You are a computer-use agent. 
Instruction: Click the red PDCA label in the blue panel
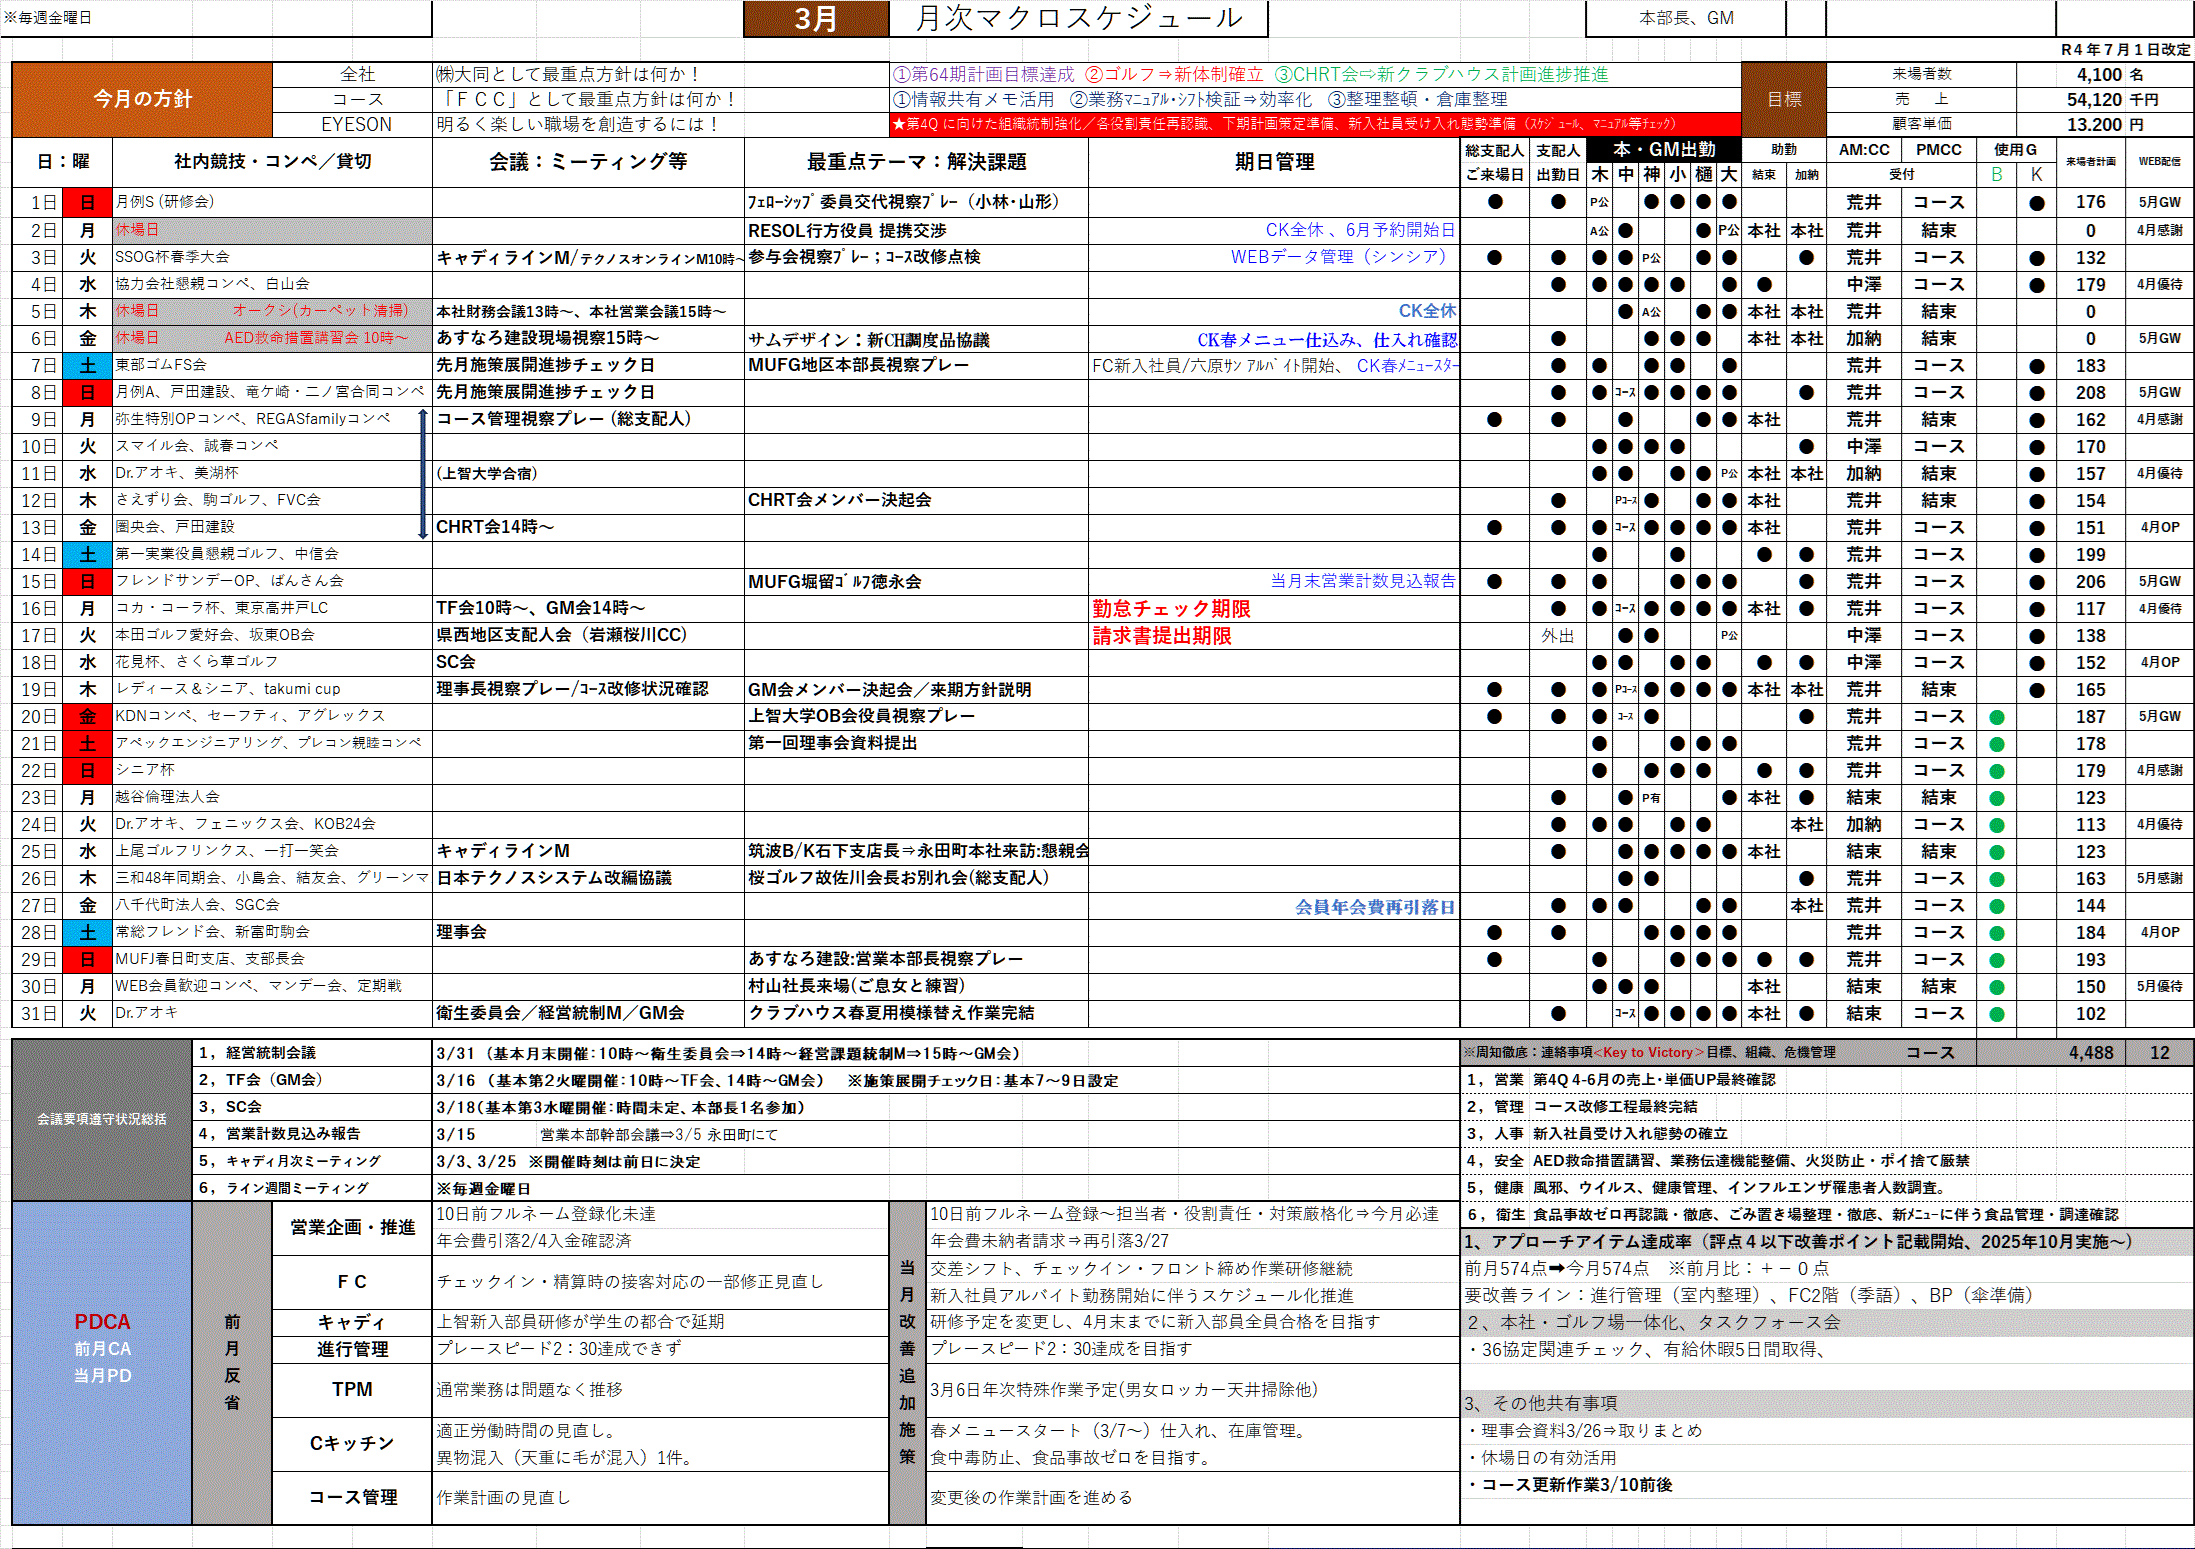tap(102, 1322)
